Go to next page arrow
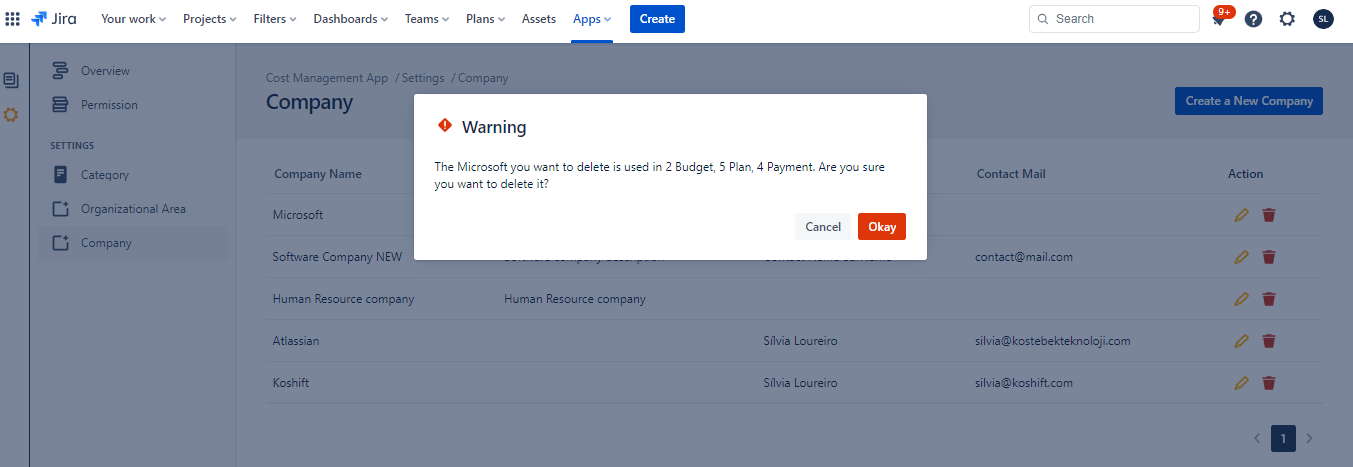Image resolution: width=1353 pixels, height=467 pixels. [x=1309, y=438]
